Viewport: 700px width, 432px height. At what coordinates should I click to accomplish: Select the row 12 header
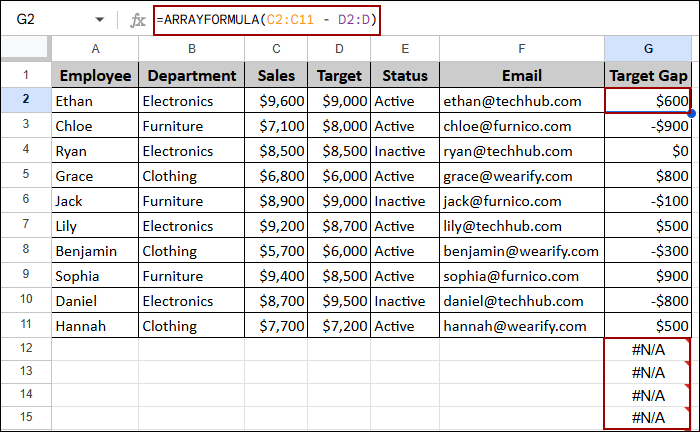tap(26, 349)
